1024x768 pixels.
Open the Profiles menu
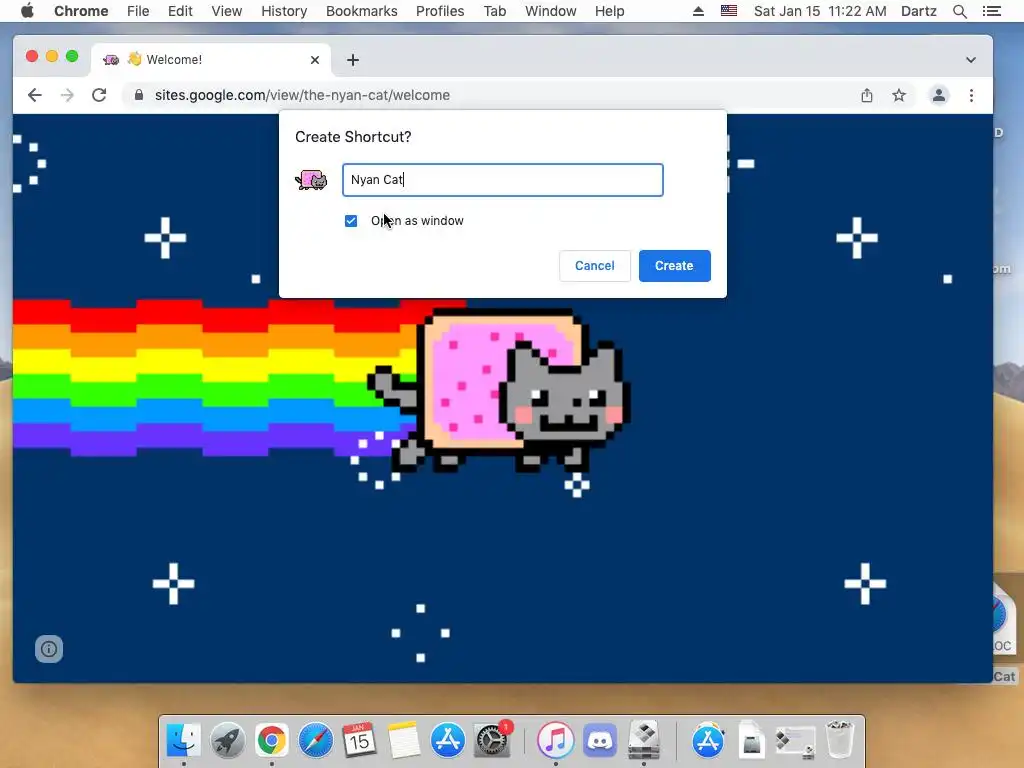coord(440,11)
